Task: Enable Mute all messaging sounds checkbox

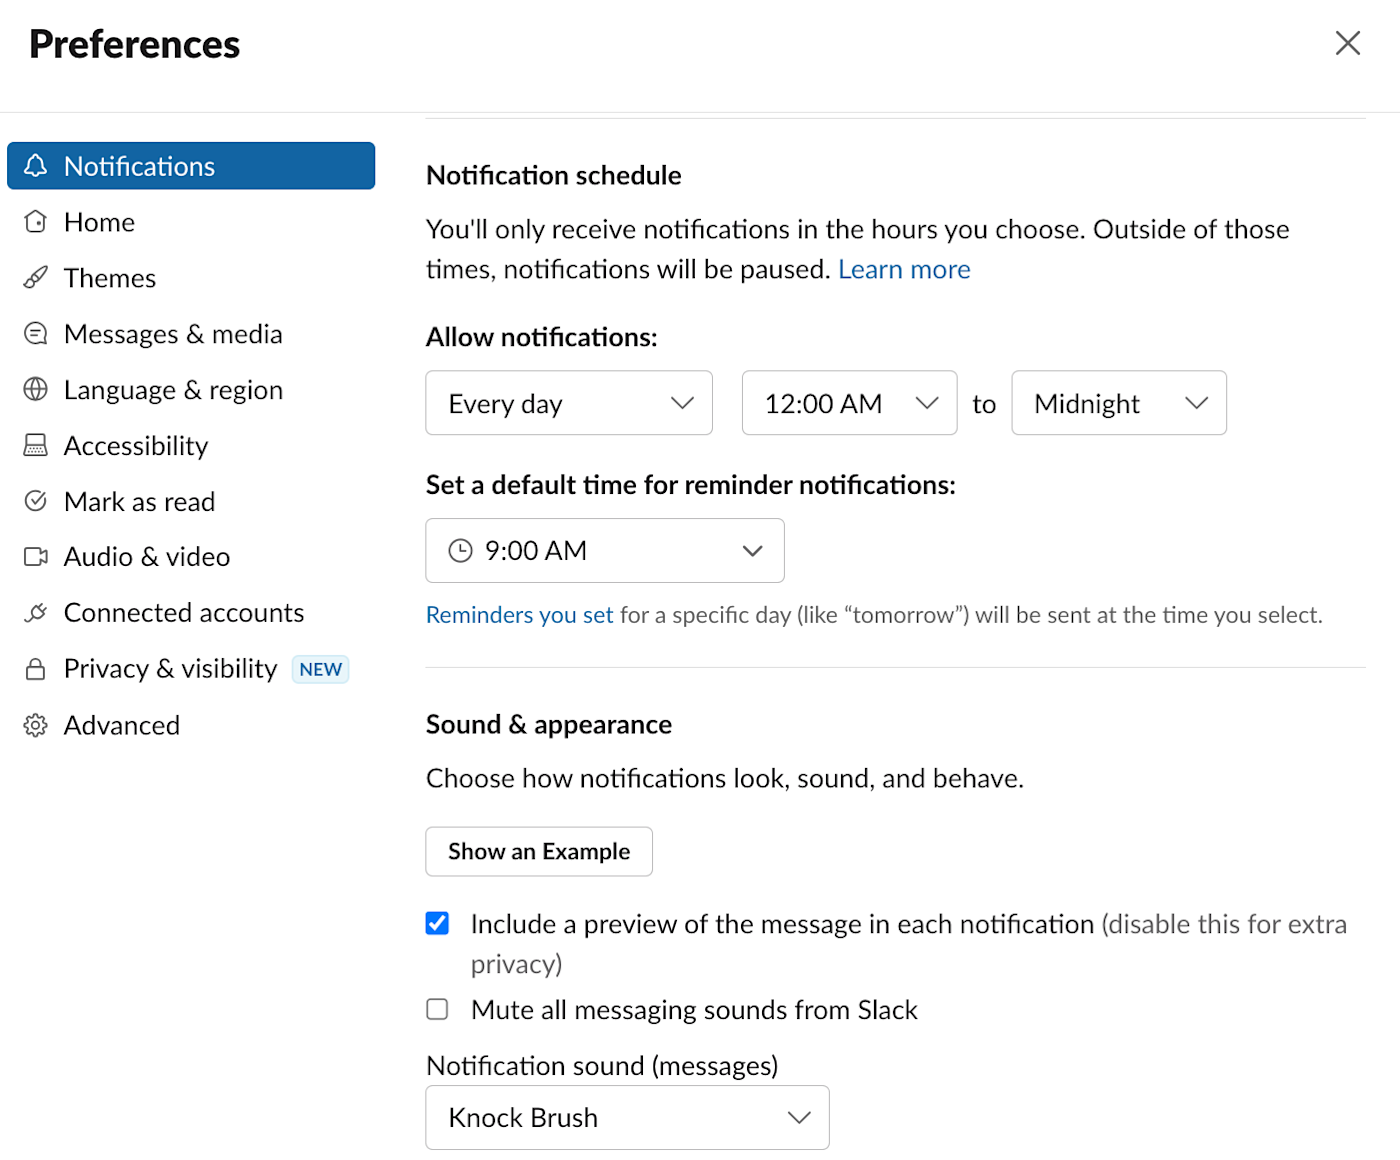Action: coord(437,1009)
